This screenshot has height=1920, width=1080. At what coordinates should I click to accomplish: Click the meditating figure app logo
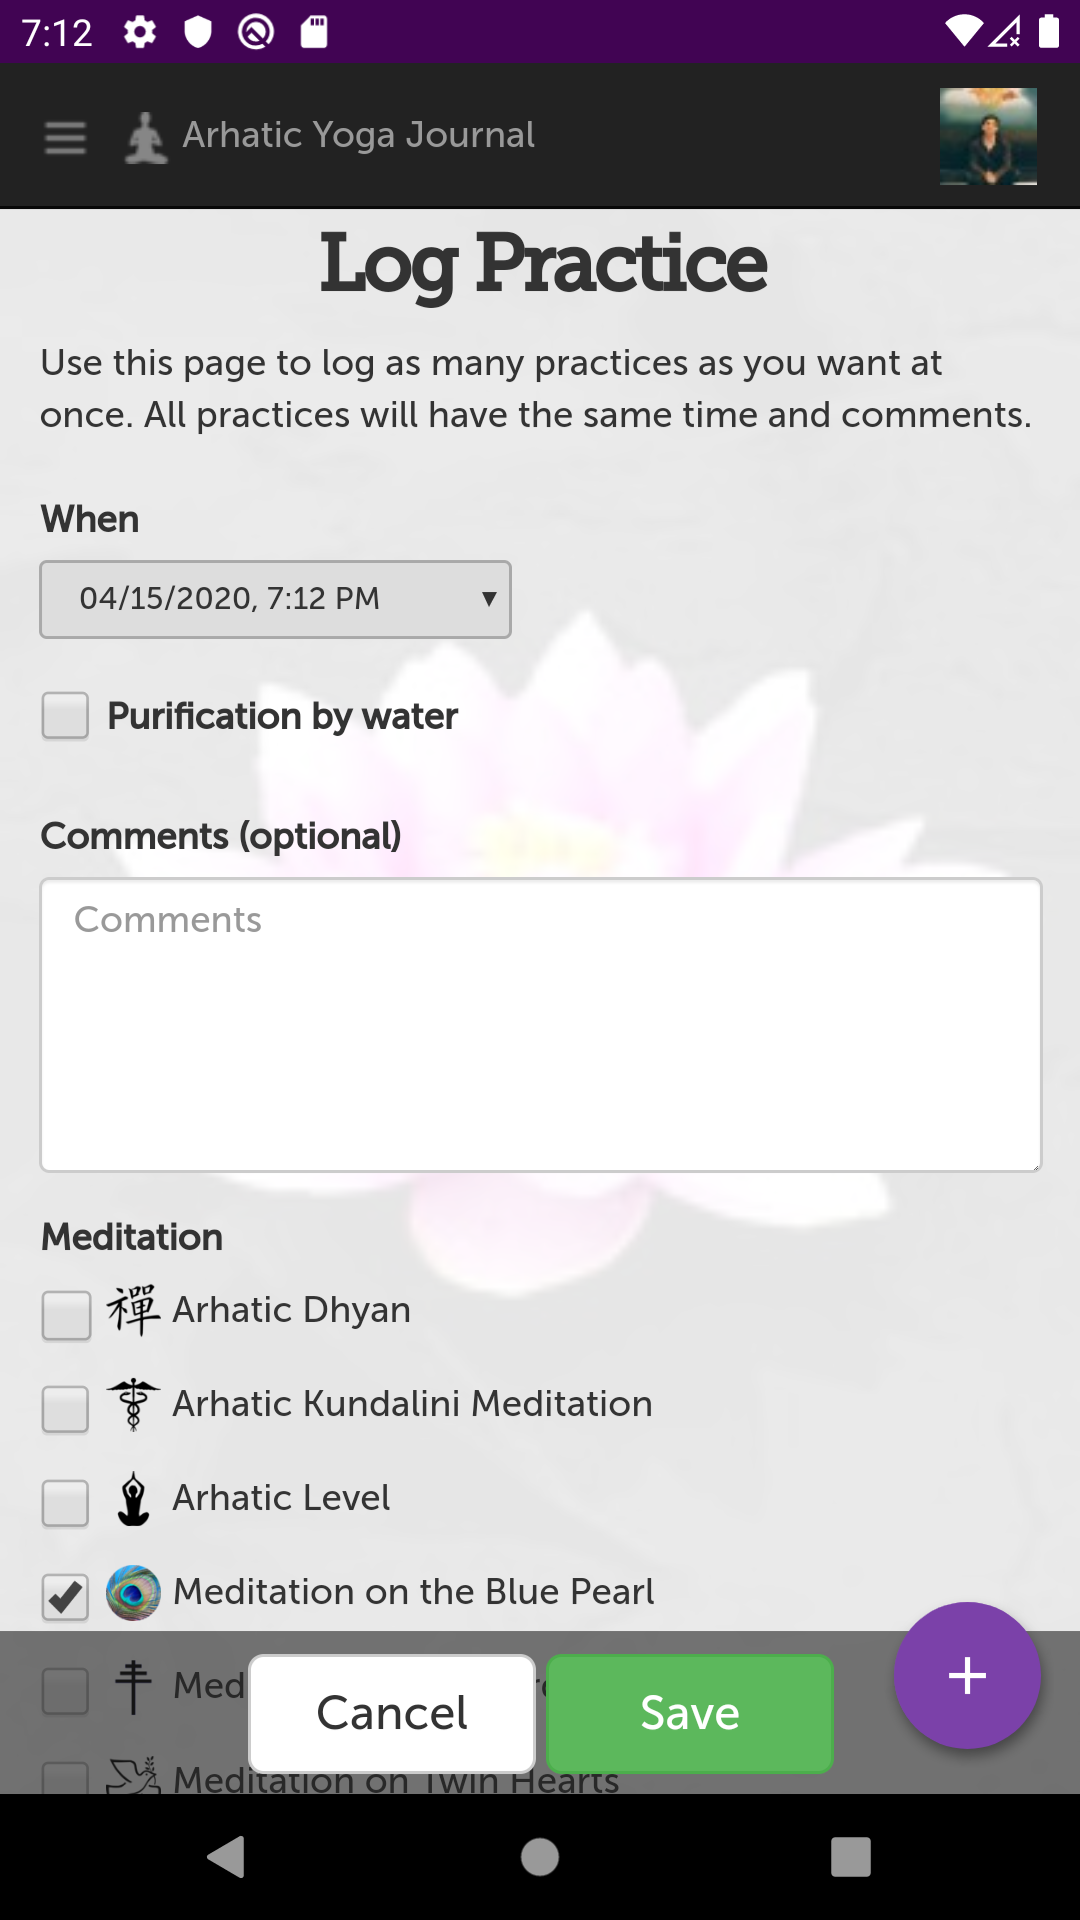point(146,134)
